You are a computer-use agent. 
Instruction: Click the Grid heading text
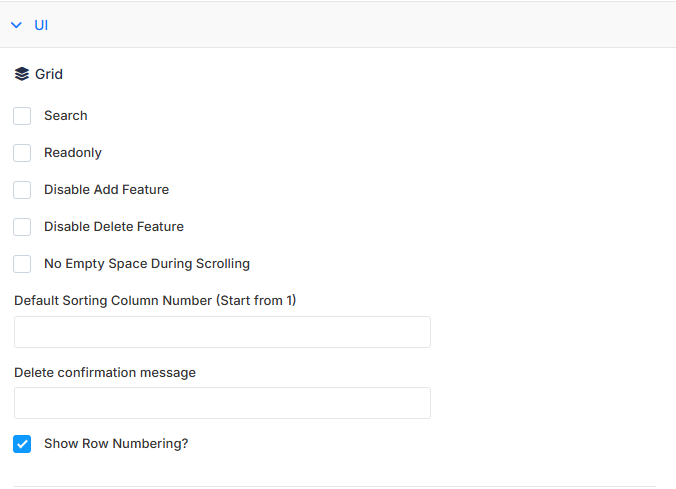click(x=49, y=74)
